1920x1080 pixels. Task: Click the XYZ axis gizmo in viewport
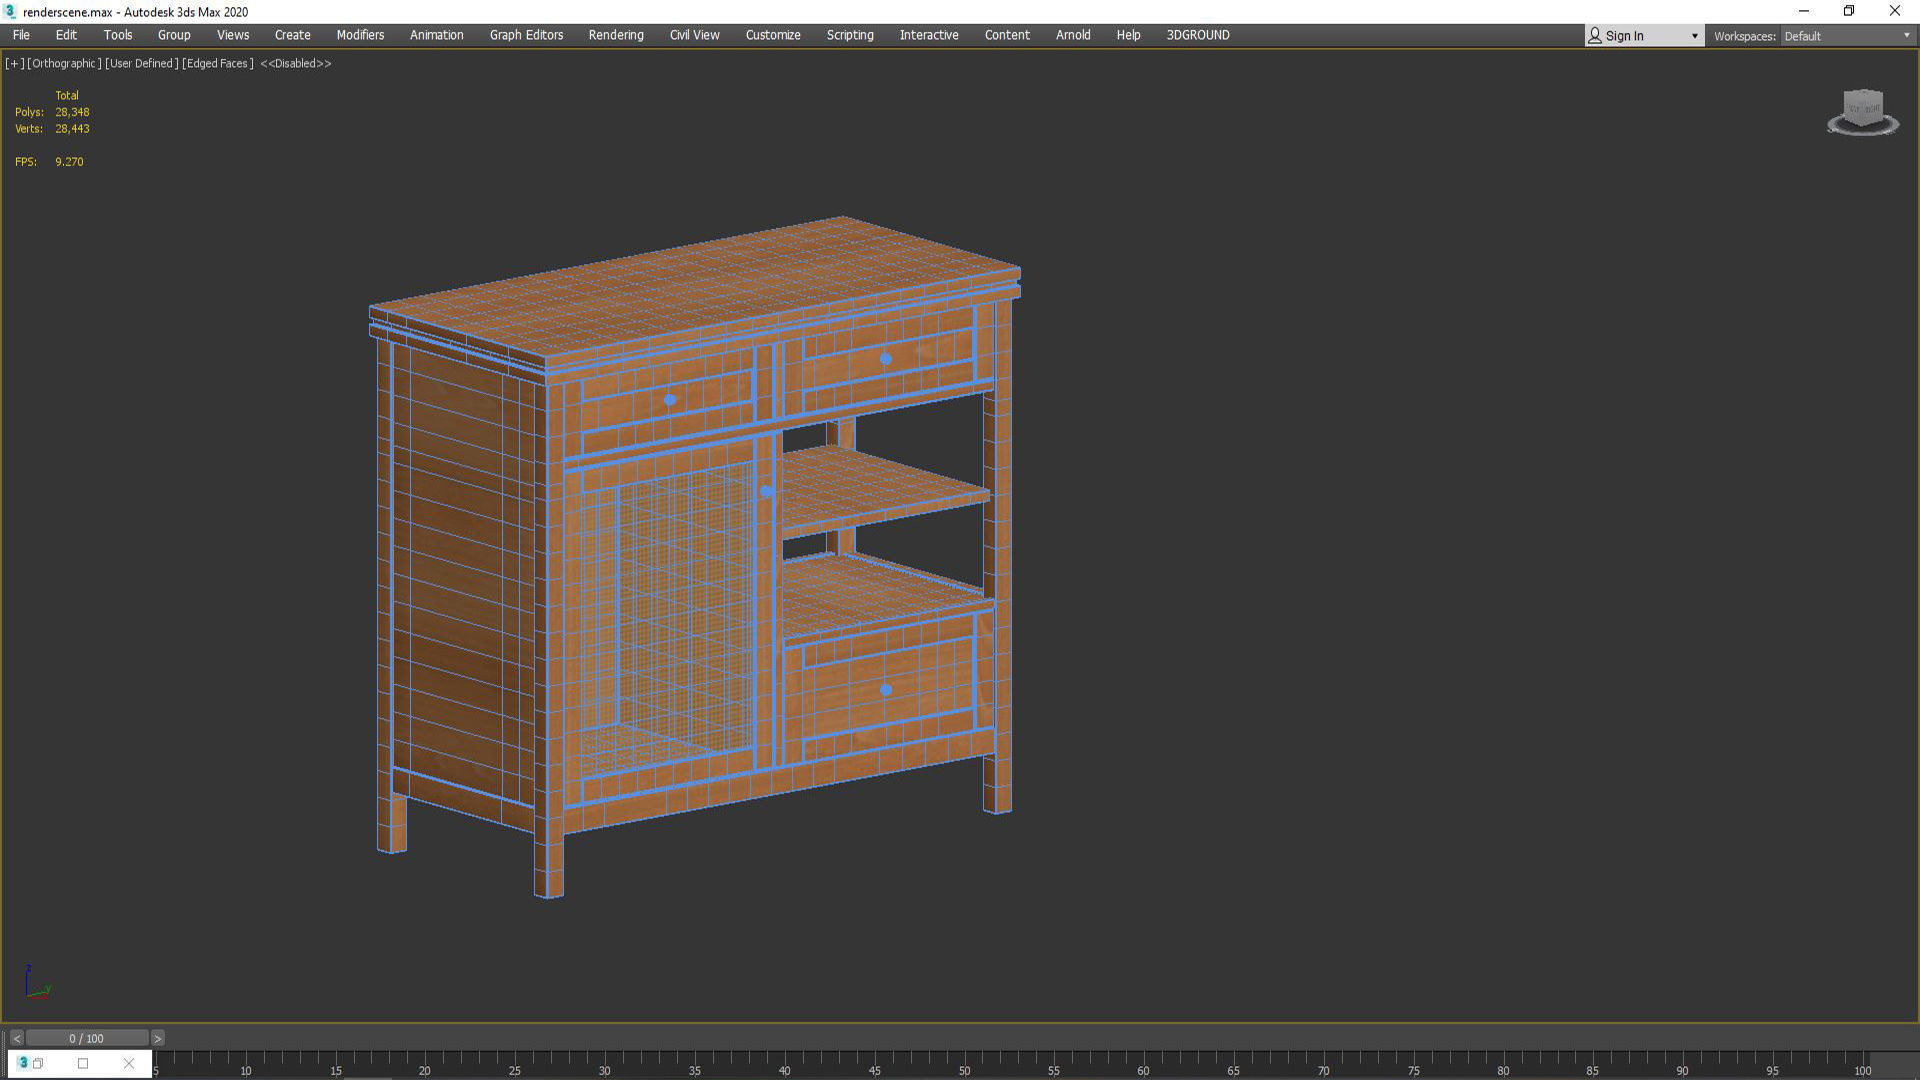tap(37, 983)
